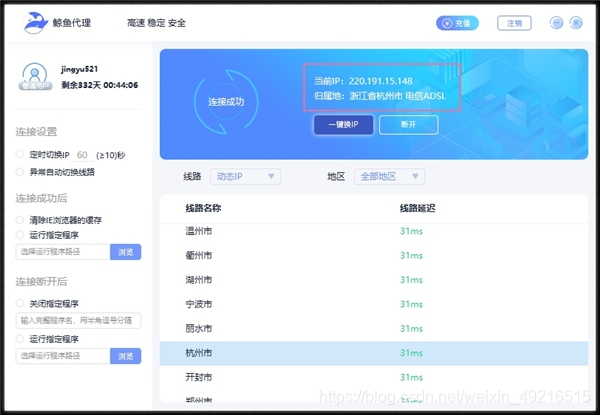
Task: Enable run program after connection success
Action: click(20, 234)
